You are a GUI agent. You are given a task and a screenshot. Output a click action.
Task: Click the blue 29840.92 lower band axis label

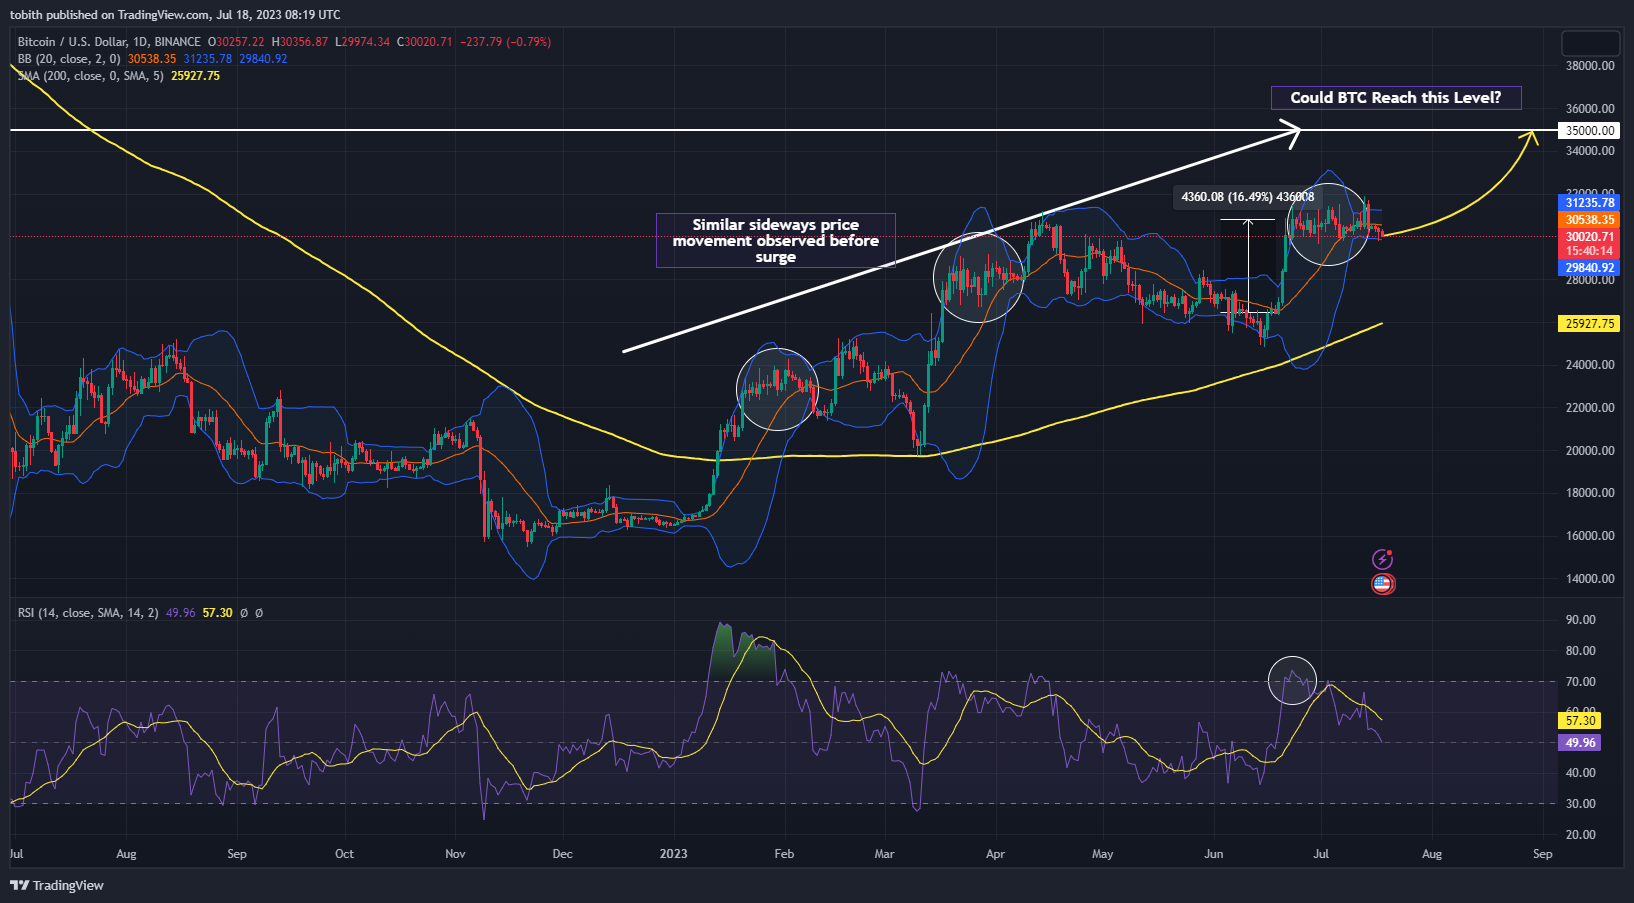[1589, 268]
